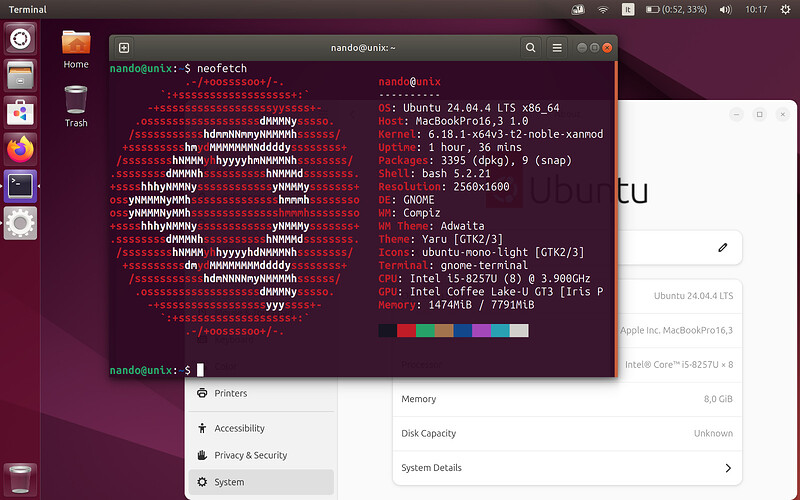Open the leftmost top bar tray indicator
The height and width of the screenshot is (500, 800).
pos(578,10)
